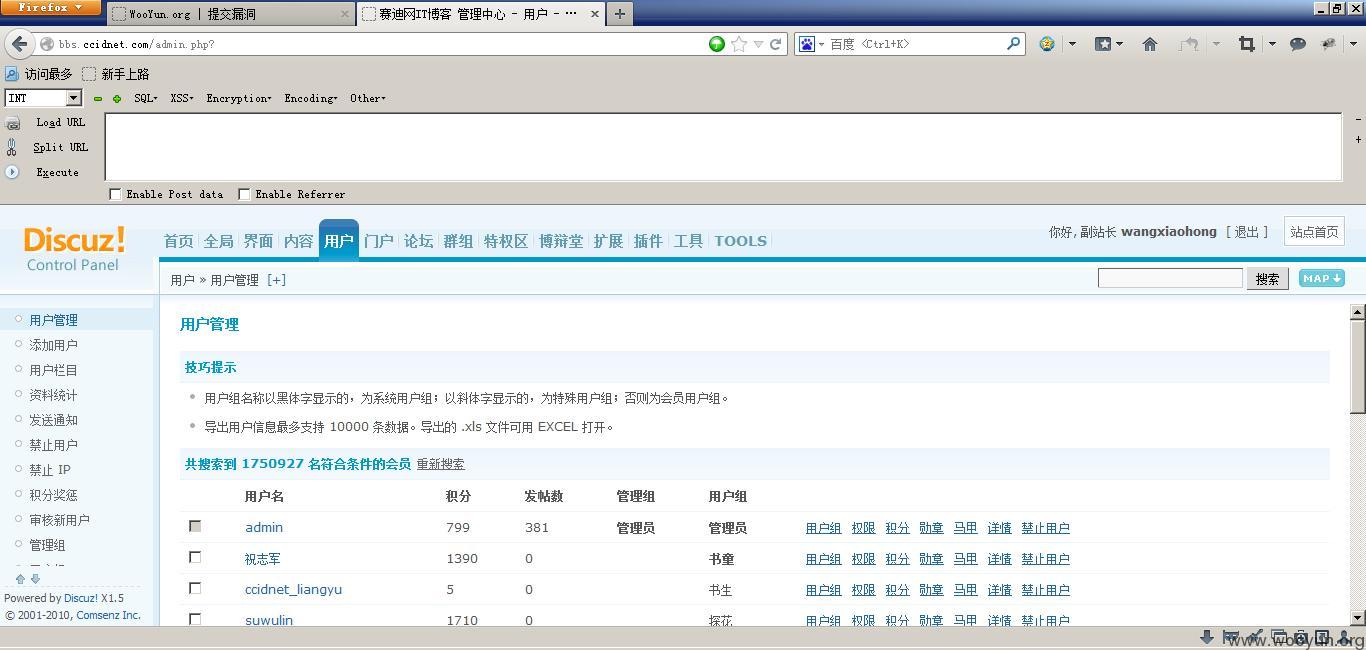Open the admin username link
The height and width of the screenshot is (650, 1366).
tap(264, 527)
